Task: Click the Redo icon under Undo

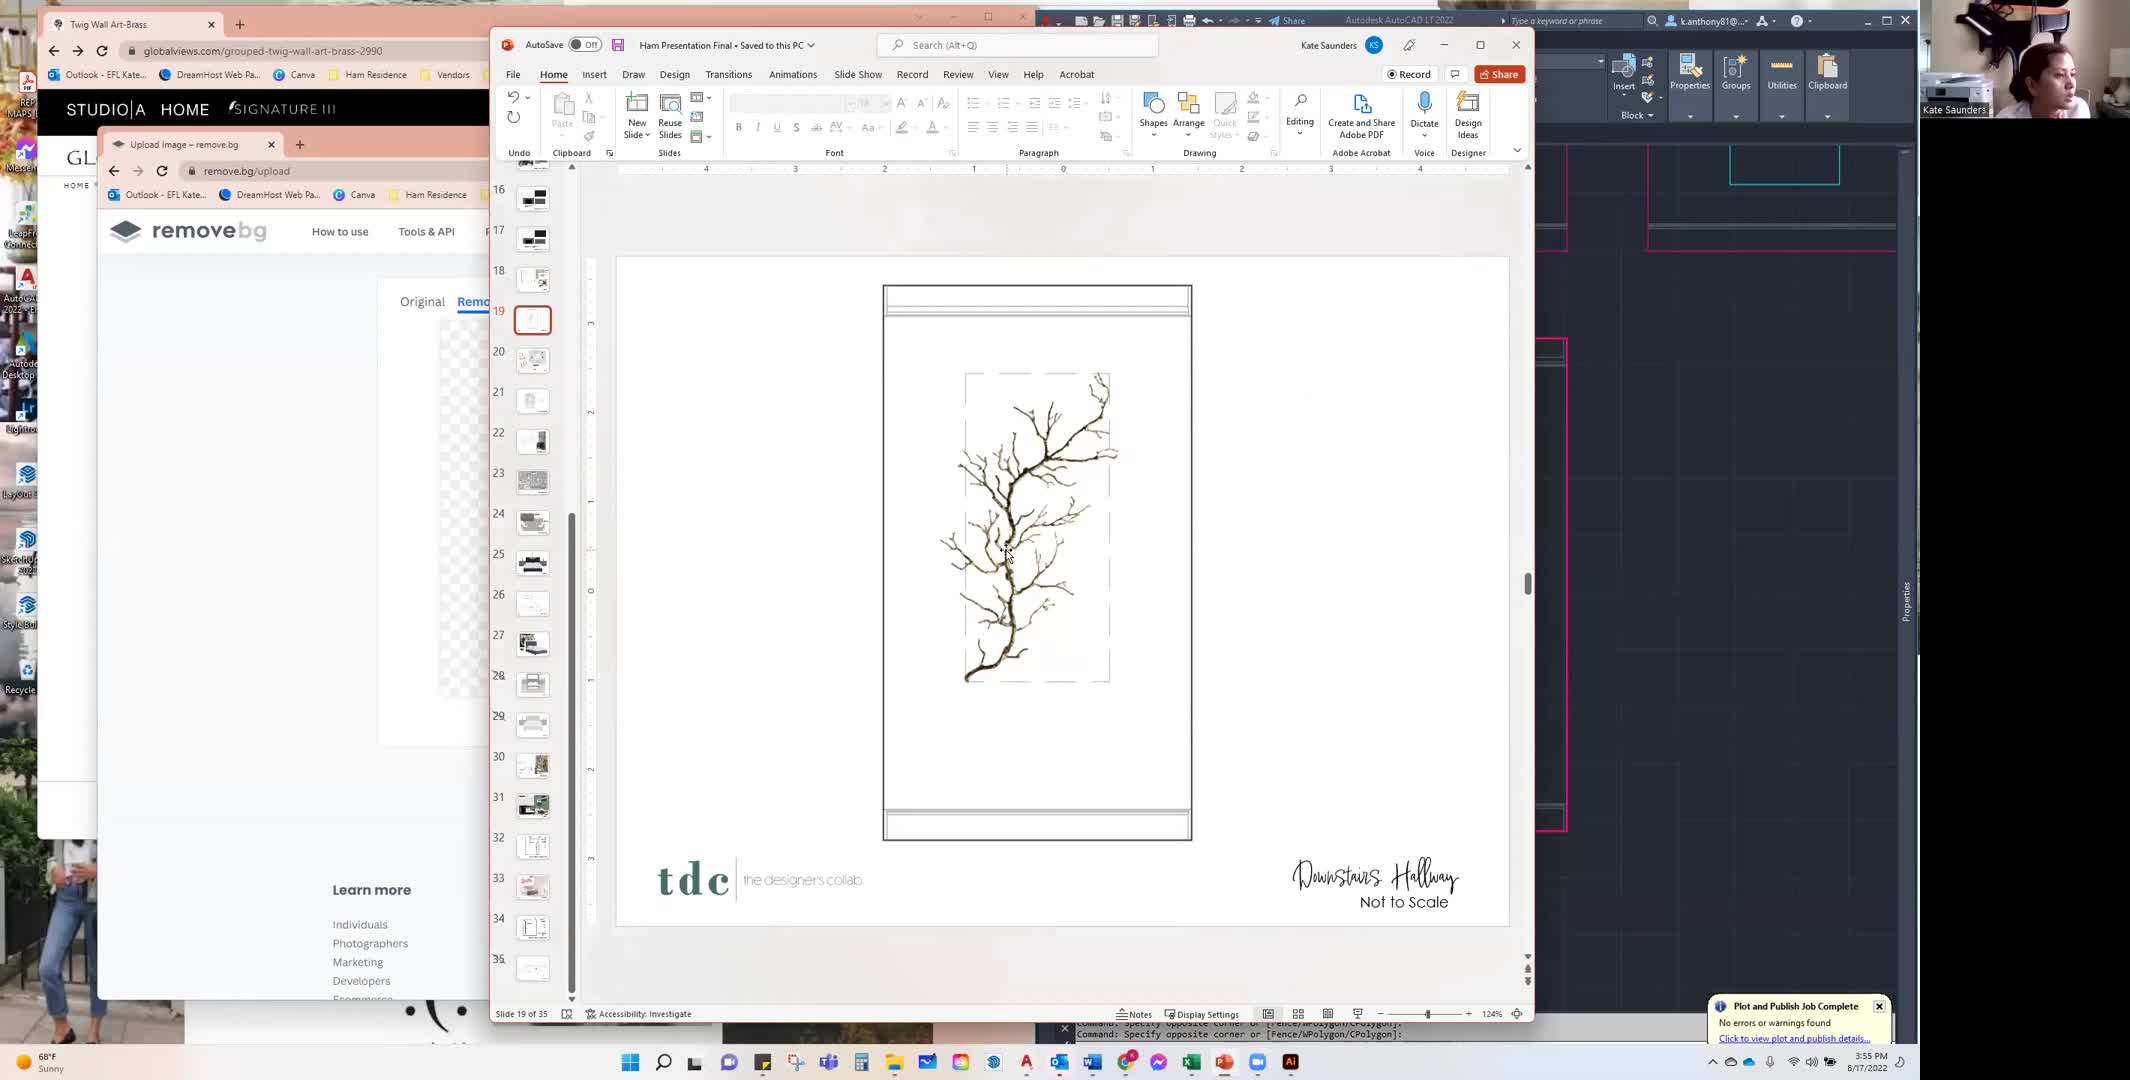Action: 513,117
